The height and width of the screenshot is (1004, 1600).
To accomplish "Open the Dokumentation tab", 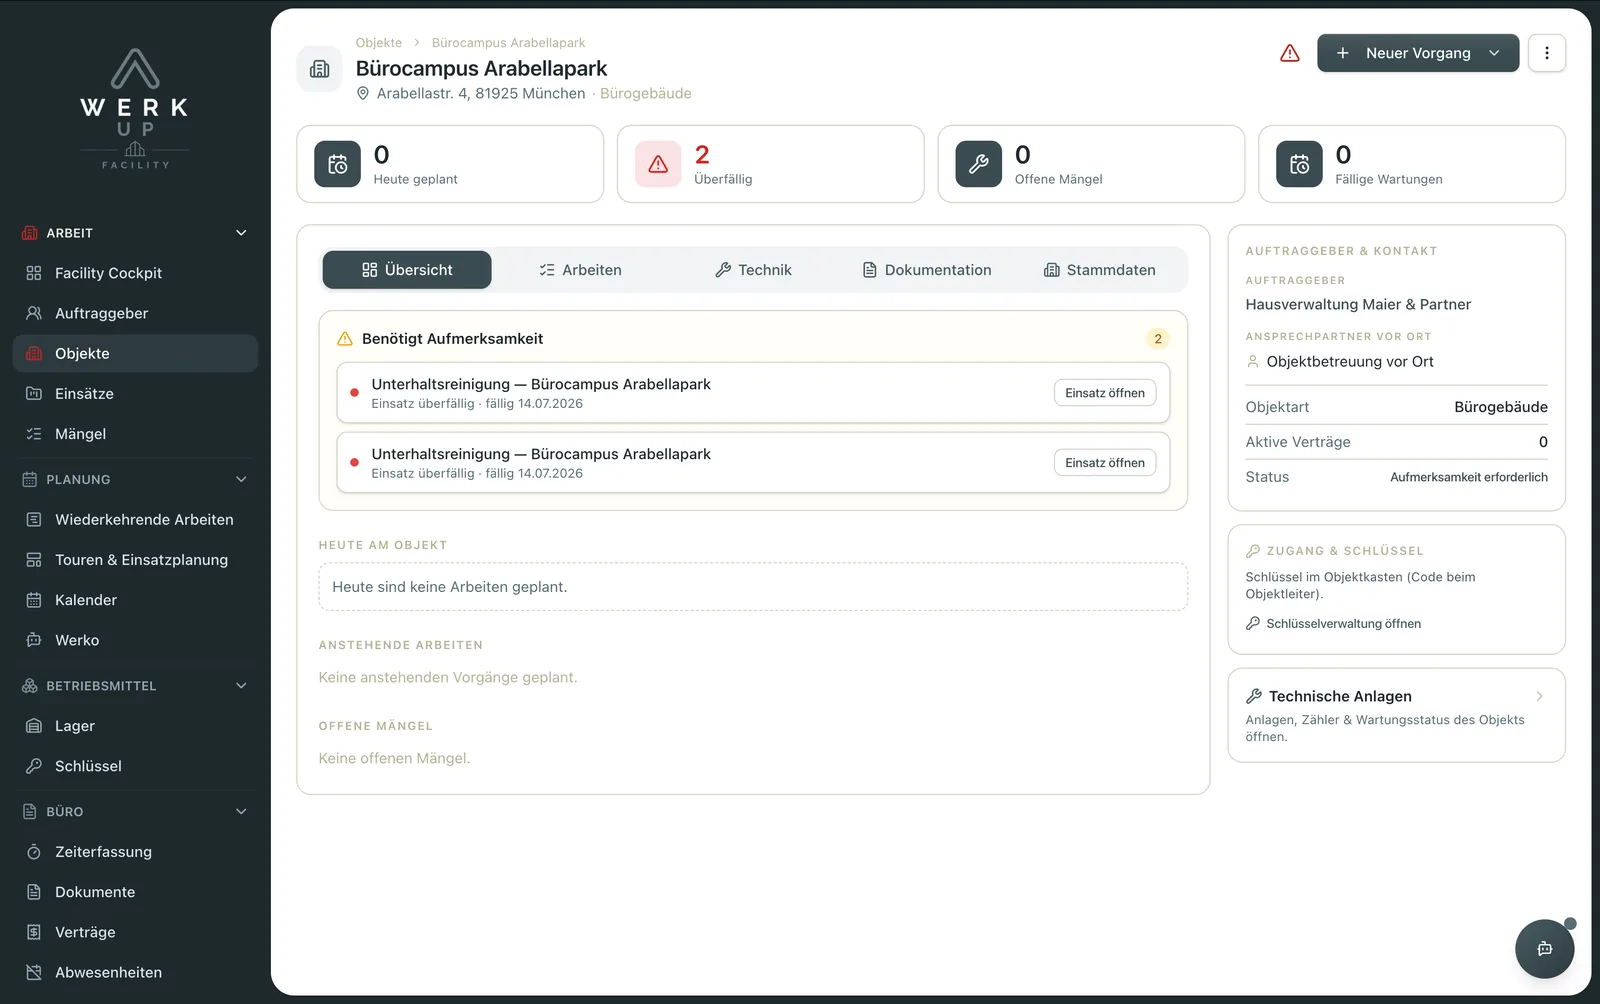I will (x=927, y=270).
